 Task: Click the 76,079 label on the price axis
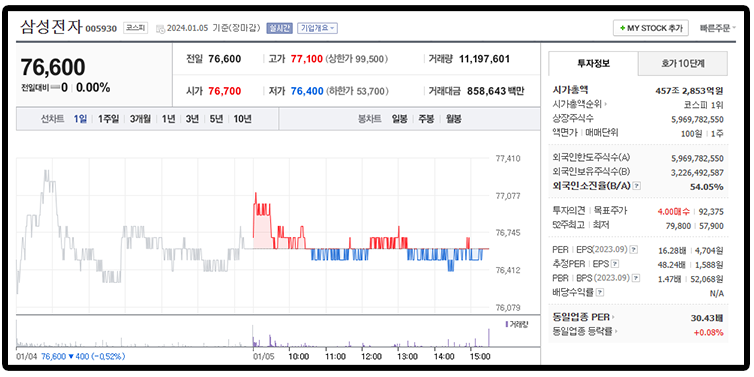click(507, 307)
